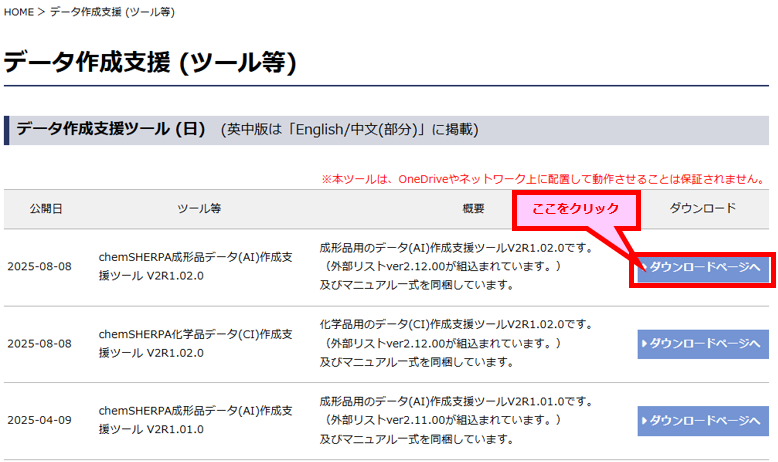
Task: Click chemSHERPA成形品データ(AI) V2R1.01.0 tool name
Action: (195, 420)
